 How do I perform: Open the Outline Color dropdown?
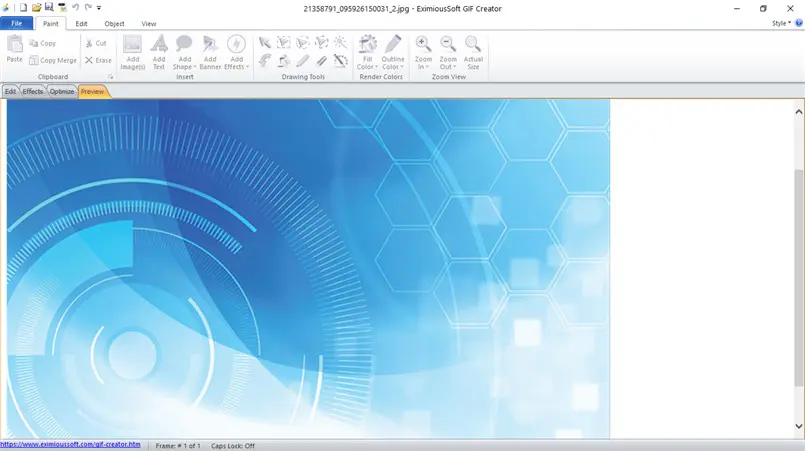tap(393, 52)
